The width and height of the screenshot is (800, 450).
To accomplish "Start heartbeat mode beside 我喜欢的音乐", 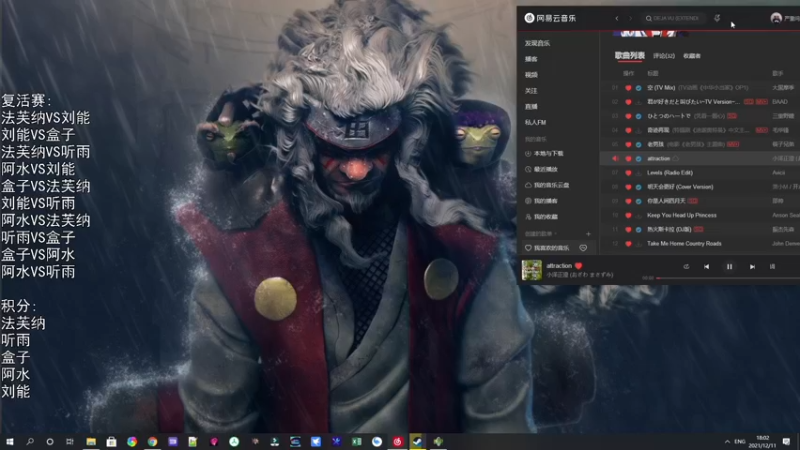I will click(x=583, y=248).
